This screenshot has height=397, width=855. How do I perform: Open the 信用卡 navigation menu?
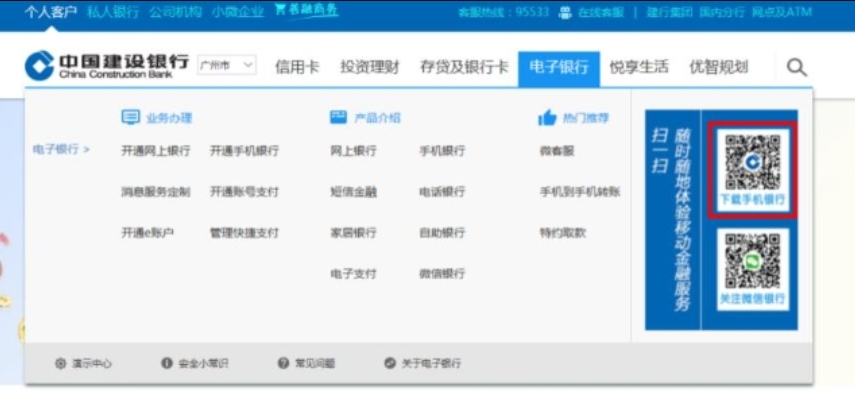pyautogui.click(x=297, y=67)
